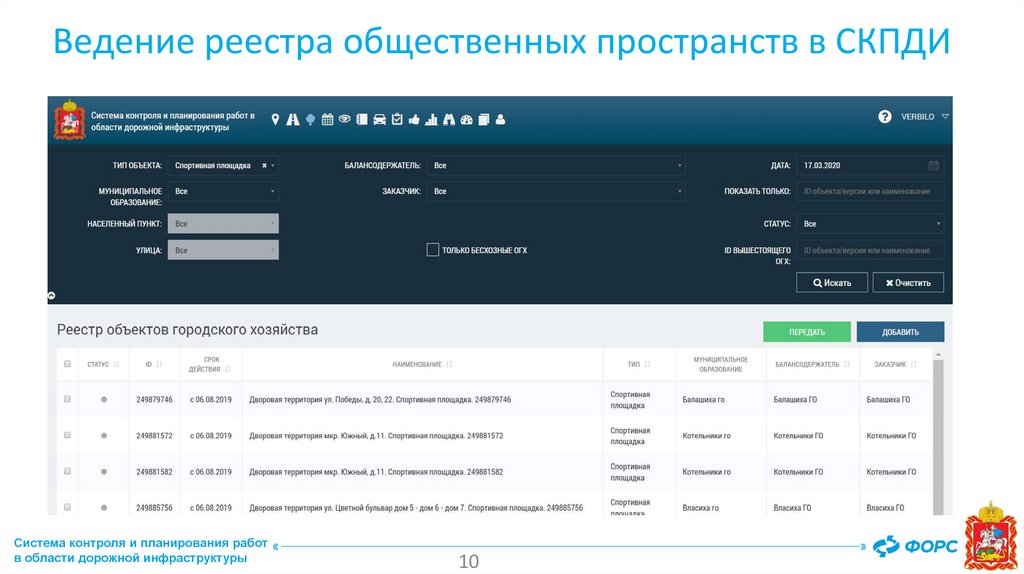The width and height of the screenshot is (1024, 574).
Task: Focus the ID вышестоящего ОГХ input
Action: pyautogui.click(x=871, y=250)
